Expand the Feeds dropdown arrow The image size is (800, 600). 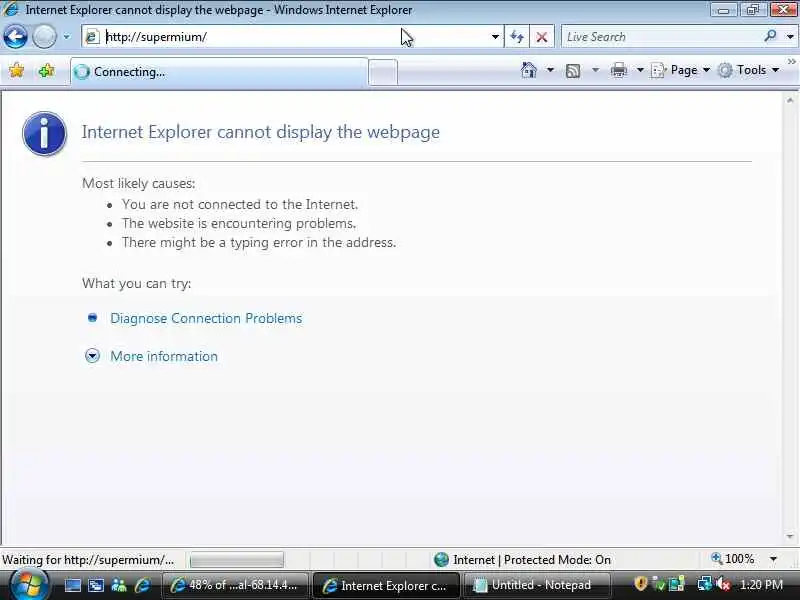(595, 70)
